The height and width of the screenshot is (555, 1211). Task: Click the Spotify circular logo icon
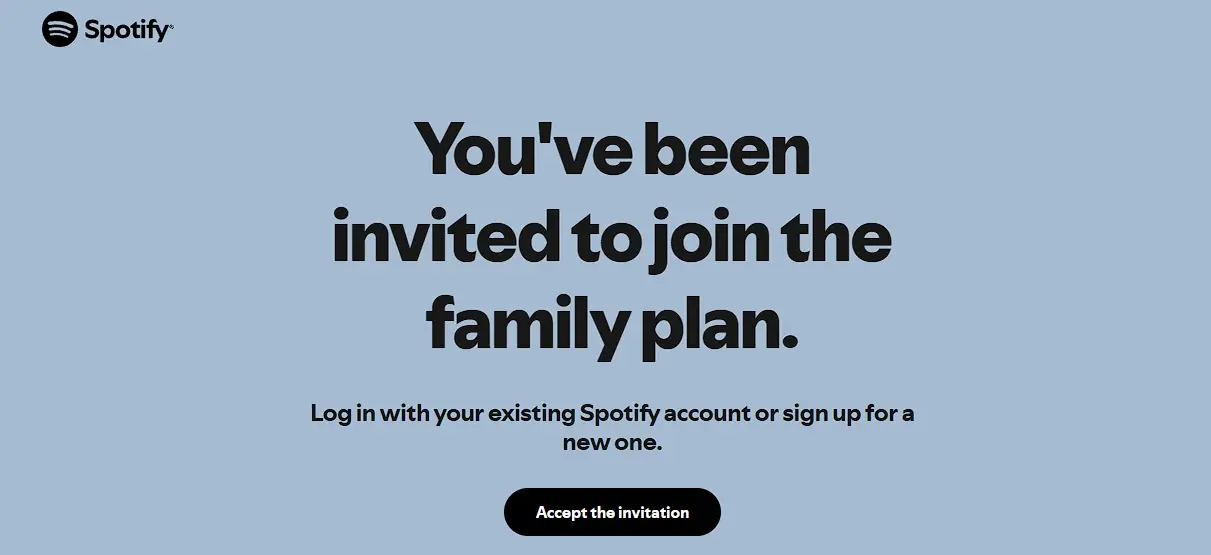point(60,29)
